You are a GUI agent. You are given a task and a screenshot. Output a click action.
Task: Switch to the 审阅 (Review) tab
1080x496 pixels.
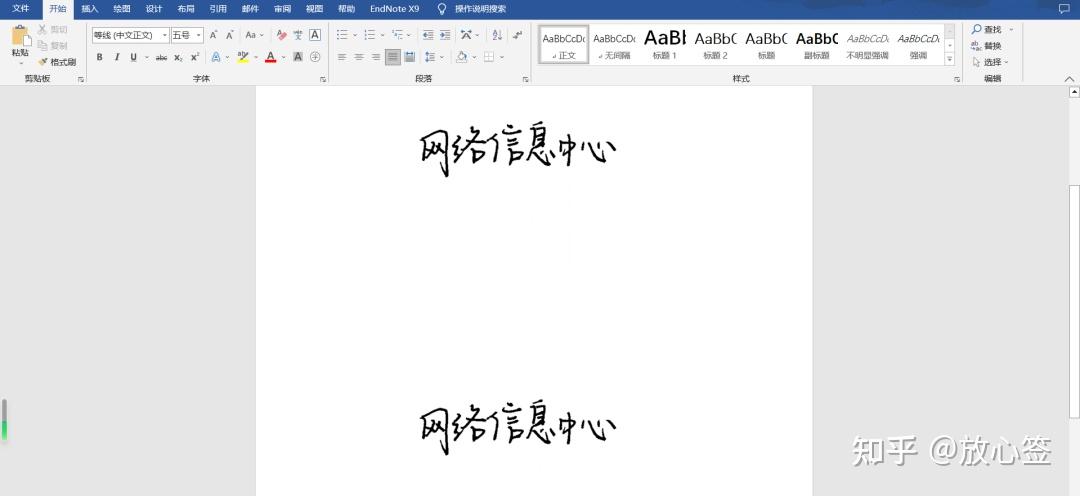tap(282, 9)
